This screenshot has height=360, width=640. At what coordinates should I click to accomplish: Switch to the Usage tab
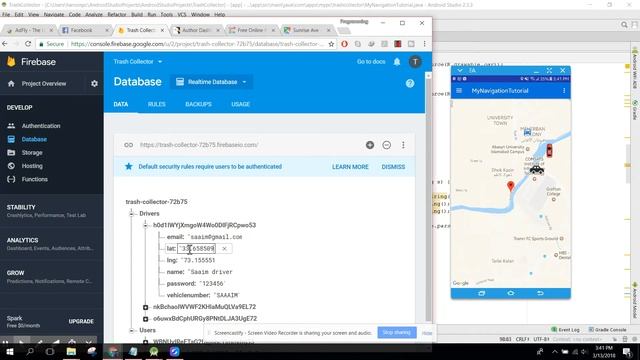click(x=240, y=104)
